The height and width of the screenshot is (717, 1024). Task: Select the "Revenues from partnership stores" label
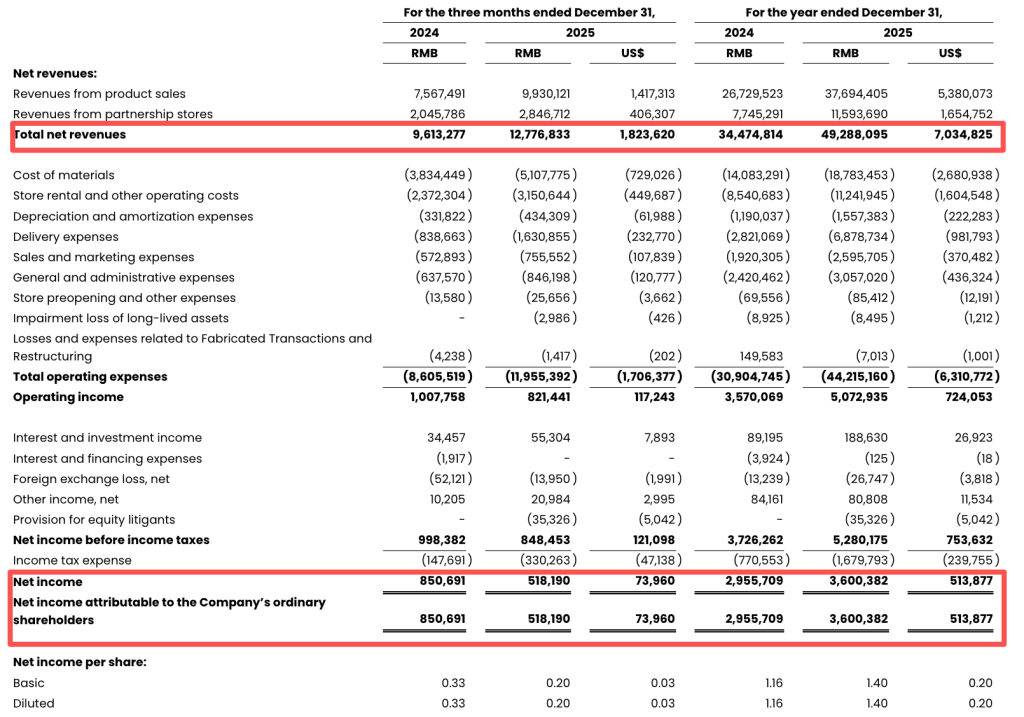pos(113,114)
